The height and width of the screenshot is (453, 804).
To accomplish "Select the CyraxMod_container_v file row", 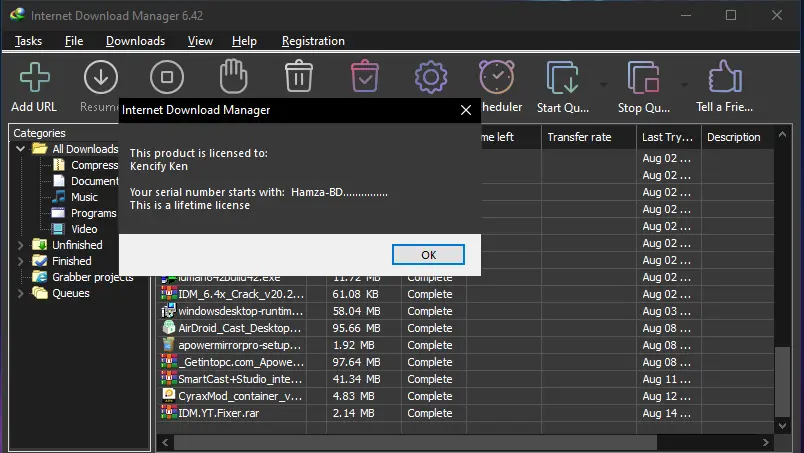I will [x=467, y=396].
